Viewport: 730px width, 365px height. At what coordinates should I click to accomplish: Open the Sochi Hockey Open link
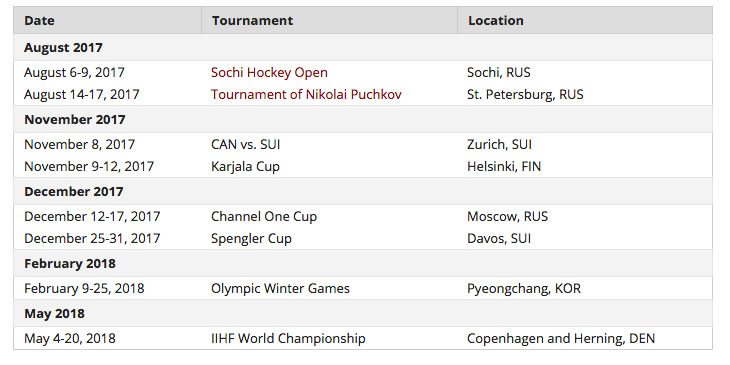click(x=269, y=73)
